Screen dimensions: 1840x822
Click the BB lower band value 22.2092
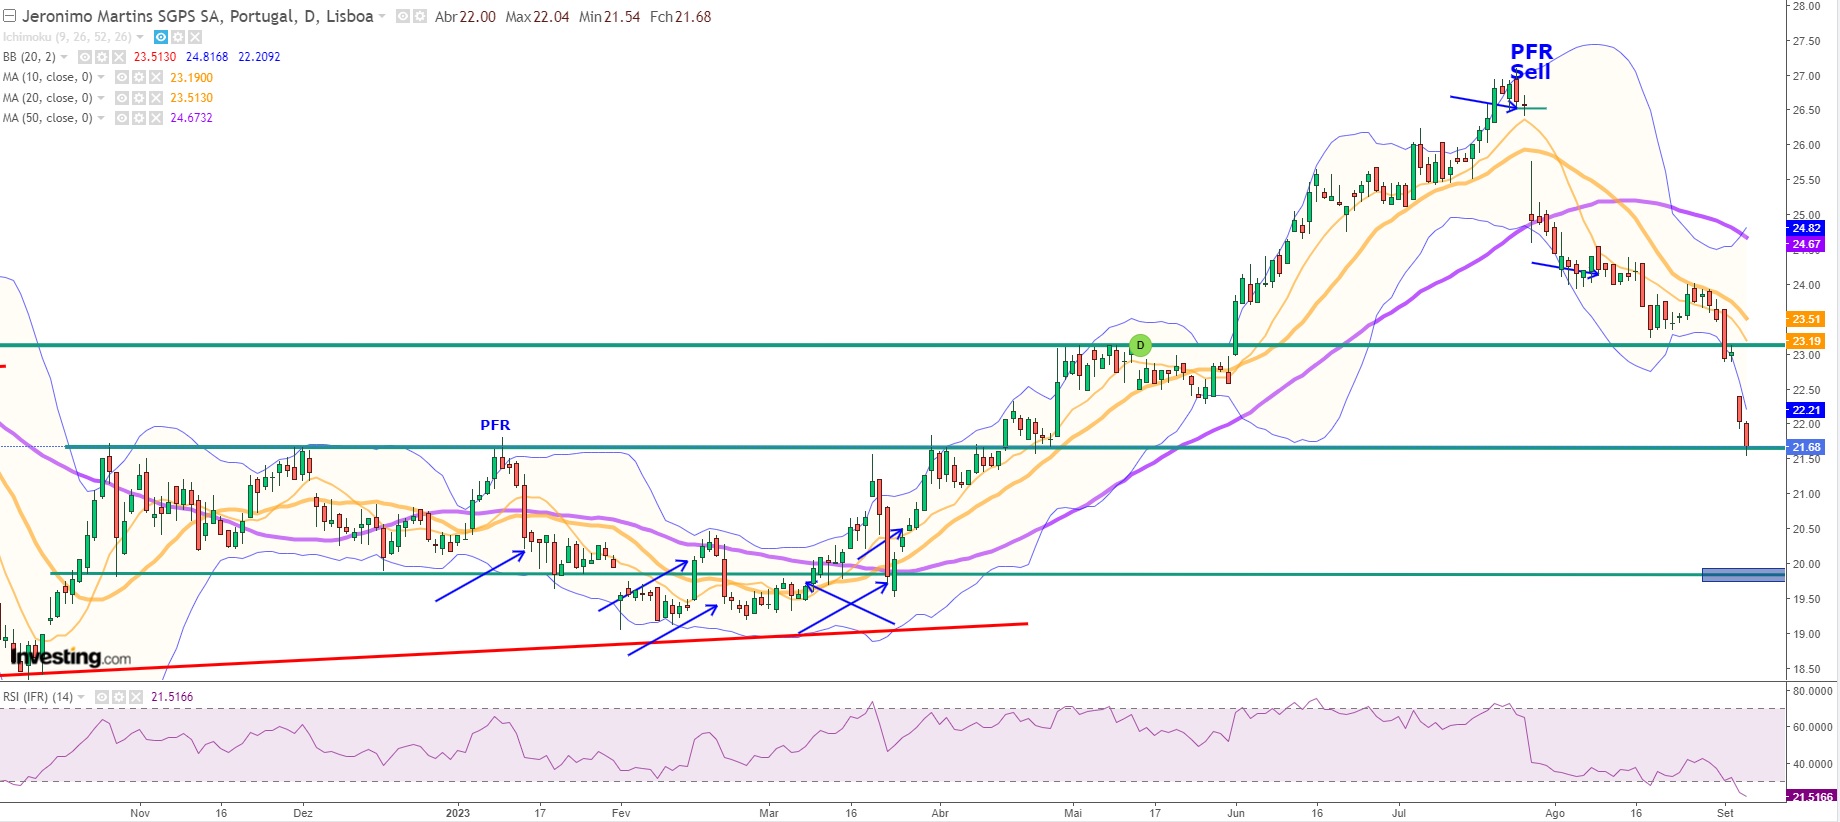(x=259, y=57)
